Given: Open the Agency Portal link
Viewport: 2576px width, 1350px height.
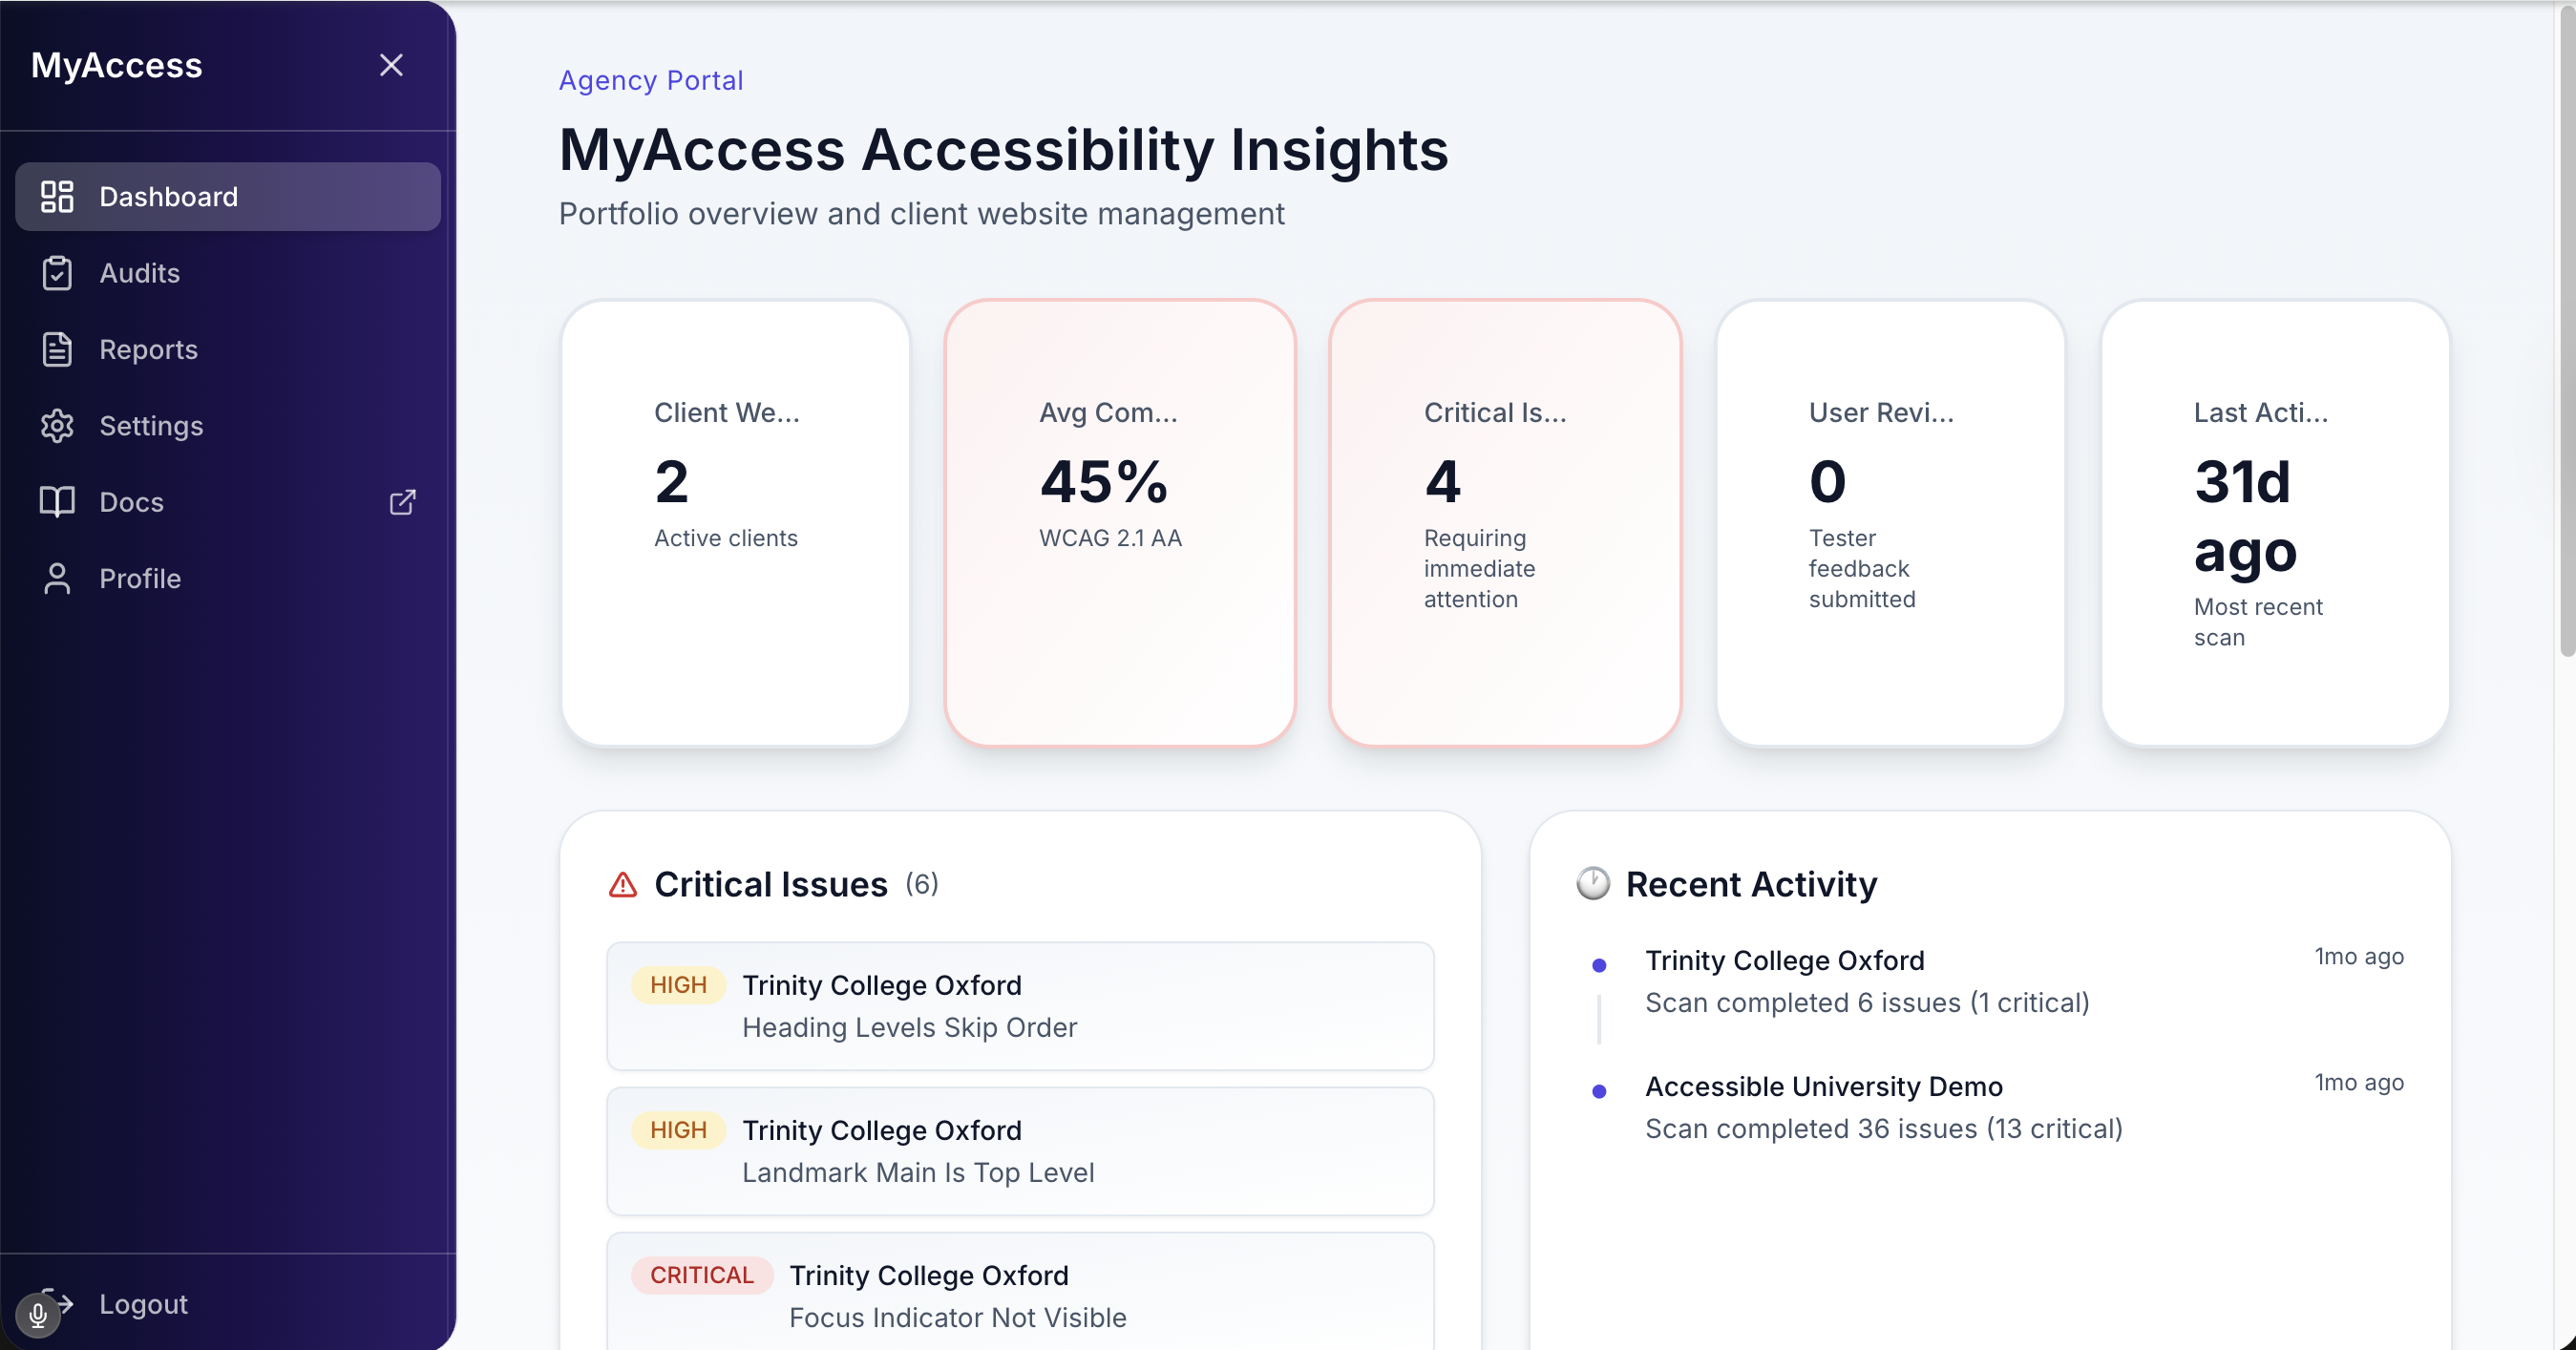Looking at the screenshot, I should click(x=650, y=80).
